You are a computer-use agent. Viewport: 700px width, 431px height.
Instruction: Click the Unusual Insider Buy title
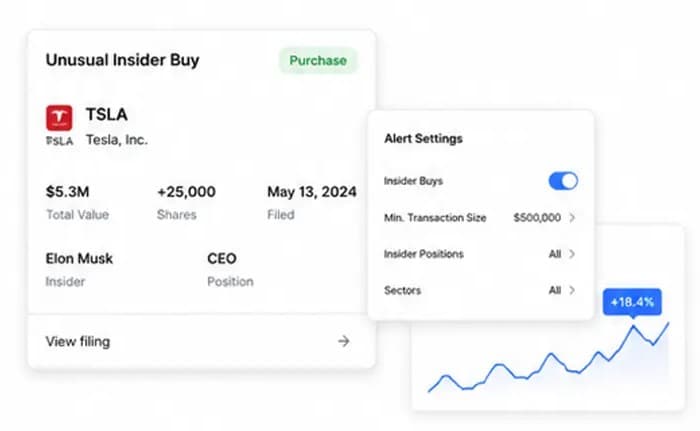(122, 60)
